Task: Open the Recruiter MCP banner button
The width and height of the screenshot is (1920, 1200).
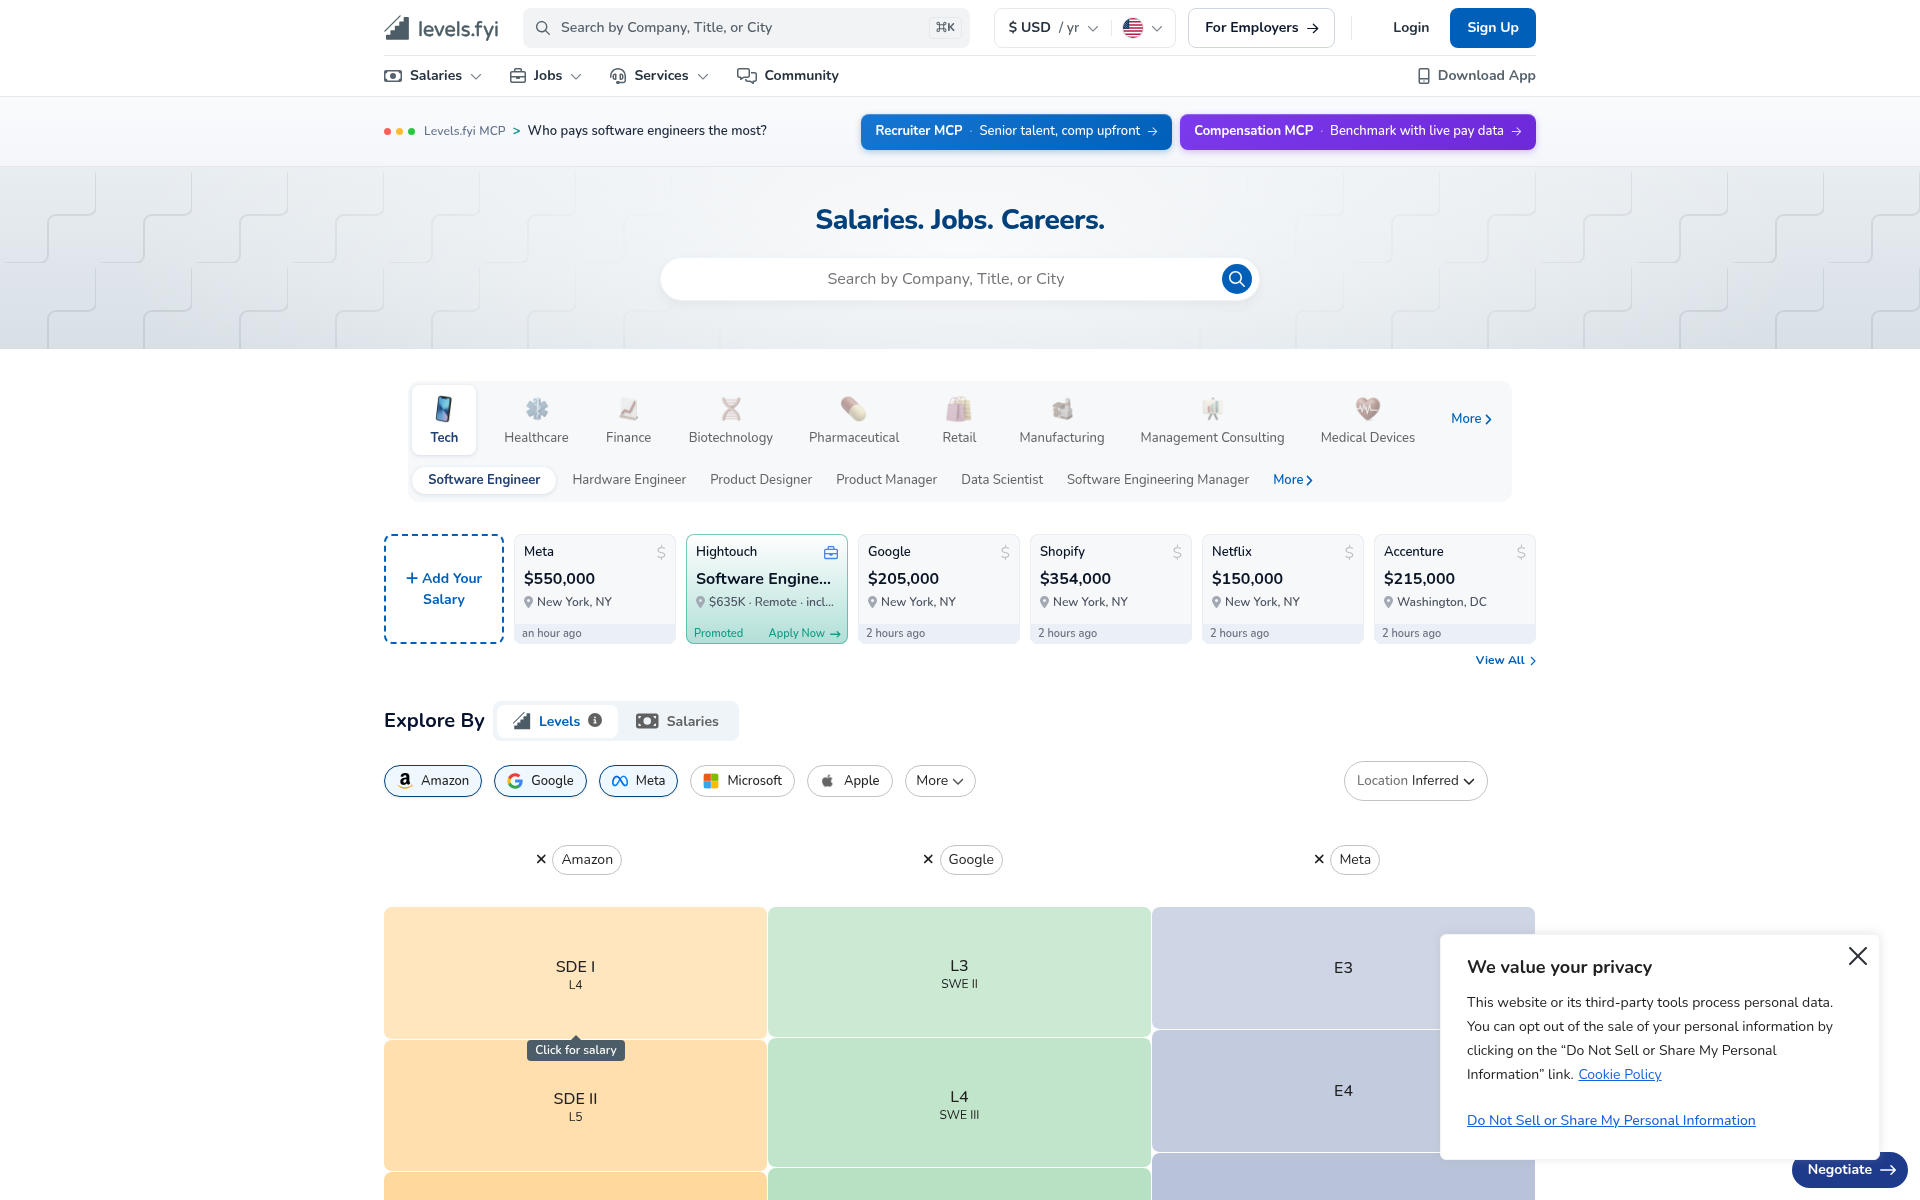Action: [x=1016, y=131]
